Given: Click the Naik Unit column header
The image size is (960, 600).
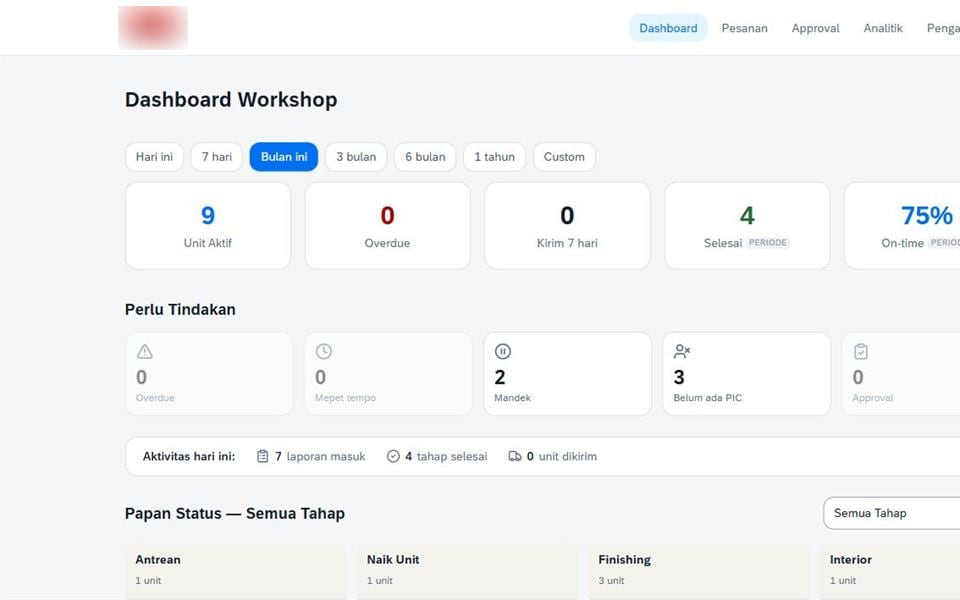Looking at the screenshot, I should point(393,560).
